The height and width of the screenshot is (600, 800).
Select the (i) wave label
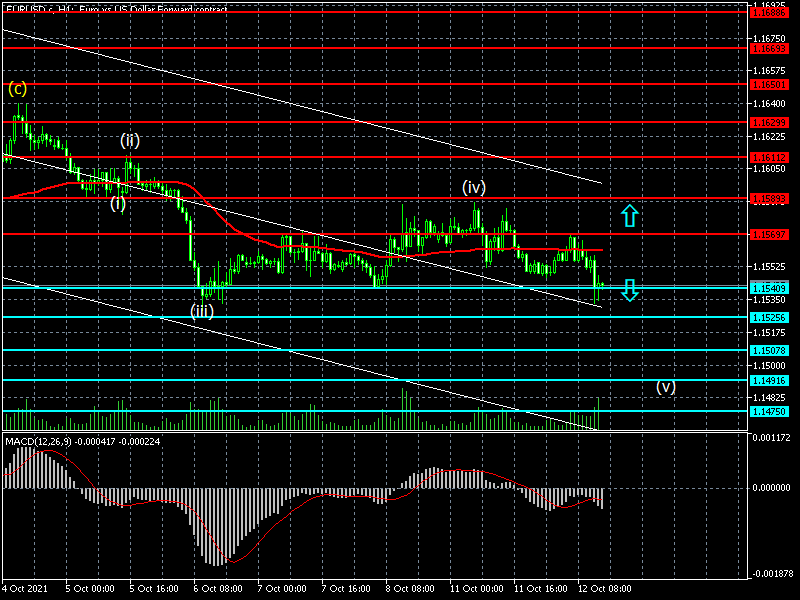118,203
